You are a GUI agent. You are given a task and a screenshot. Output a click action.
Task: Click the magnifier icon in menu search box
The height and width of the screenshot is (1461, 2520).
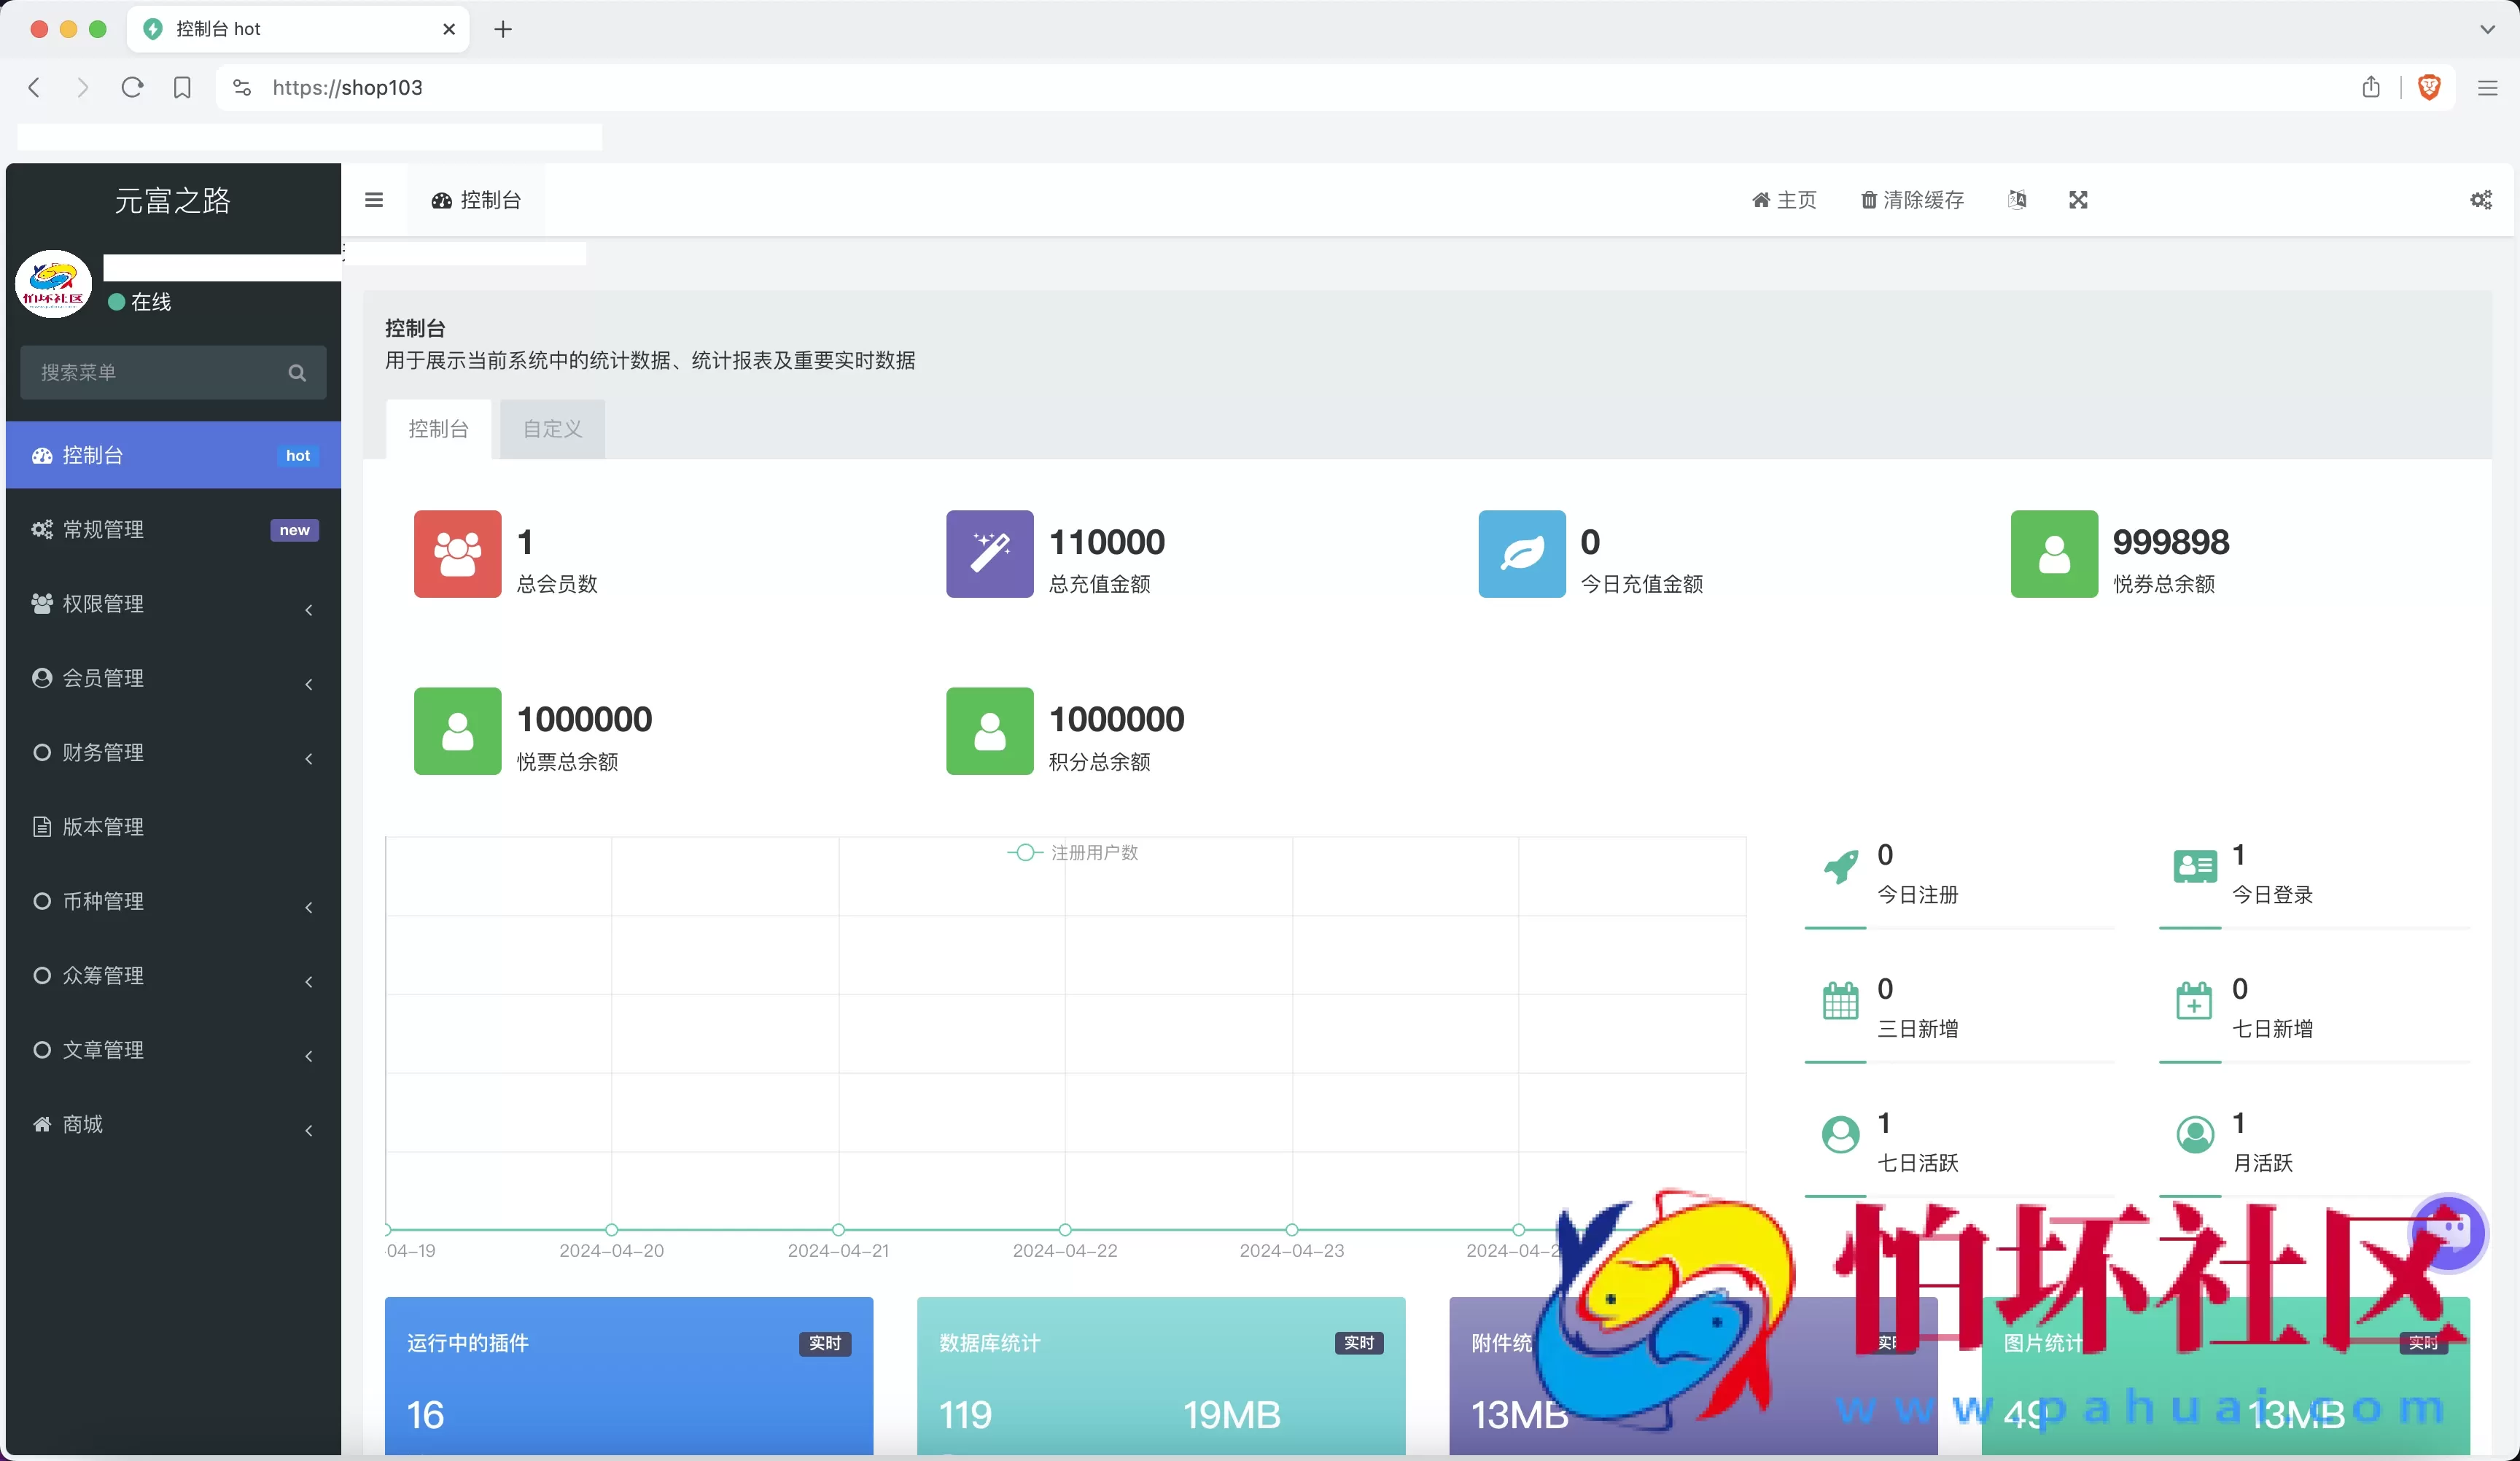pyautogui.click(x=297, y=372)
